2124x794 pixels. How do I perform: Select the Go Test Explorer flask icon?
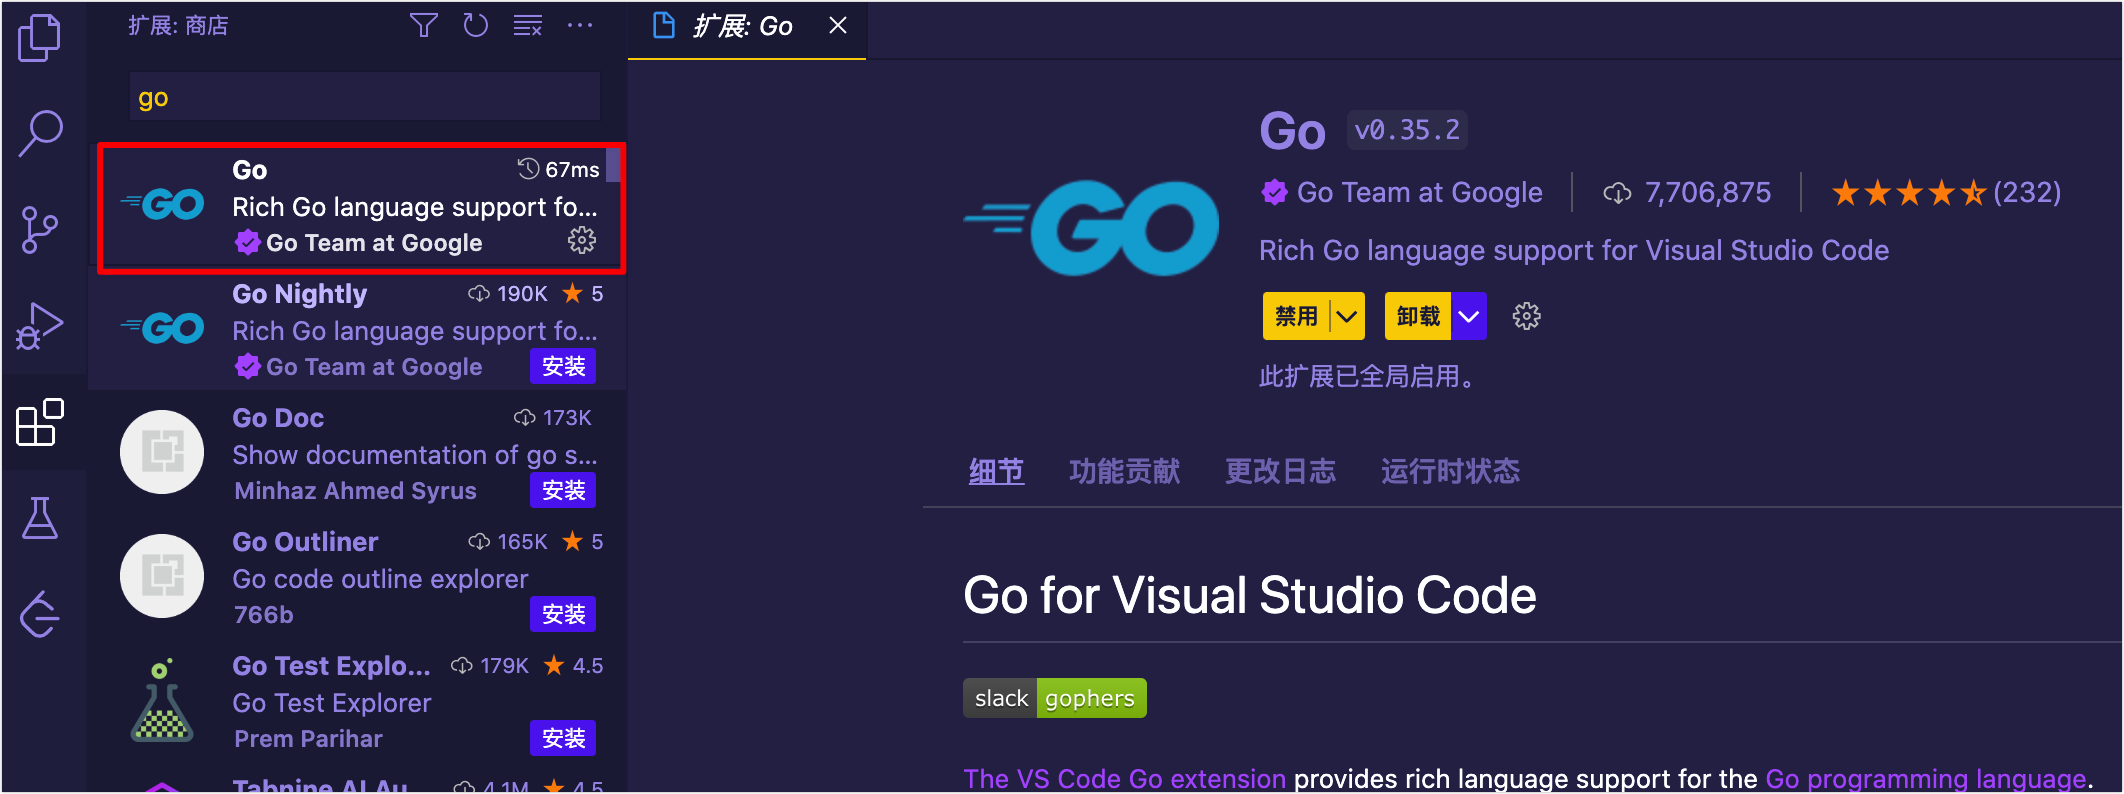(x=162, y=700)
